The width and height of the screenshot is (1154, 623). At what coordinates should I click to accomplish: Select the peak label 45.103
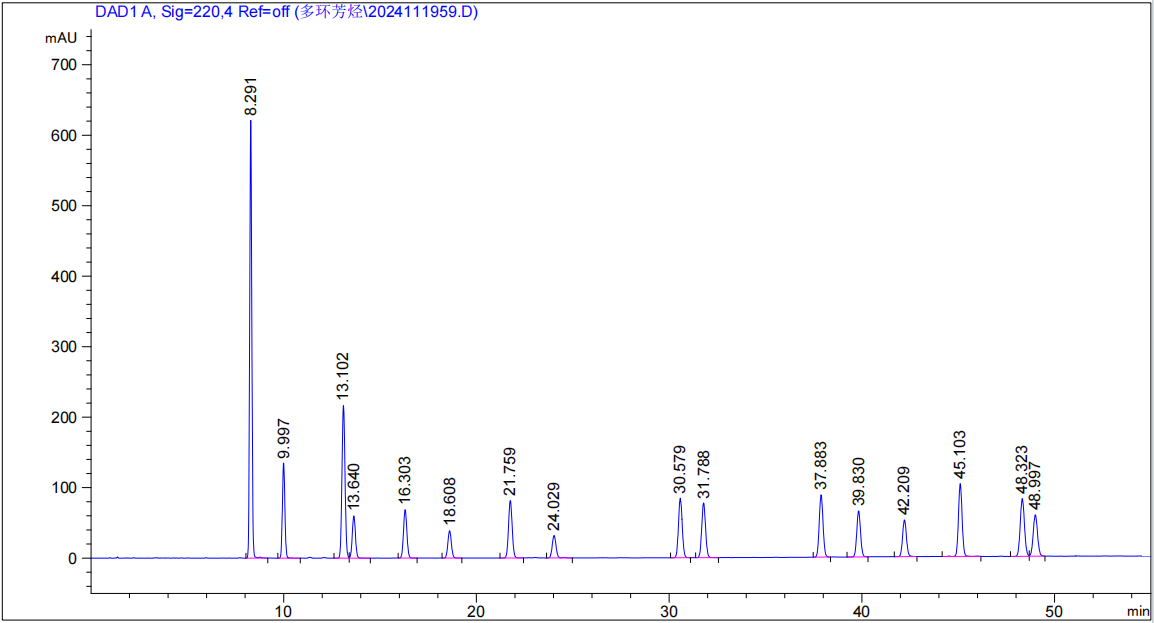tap(960, 455)
